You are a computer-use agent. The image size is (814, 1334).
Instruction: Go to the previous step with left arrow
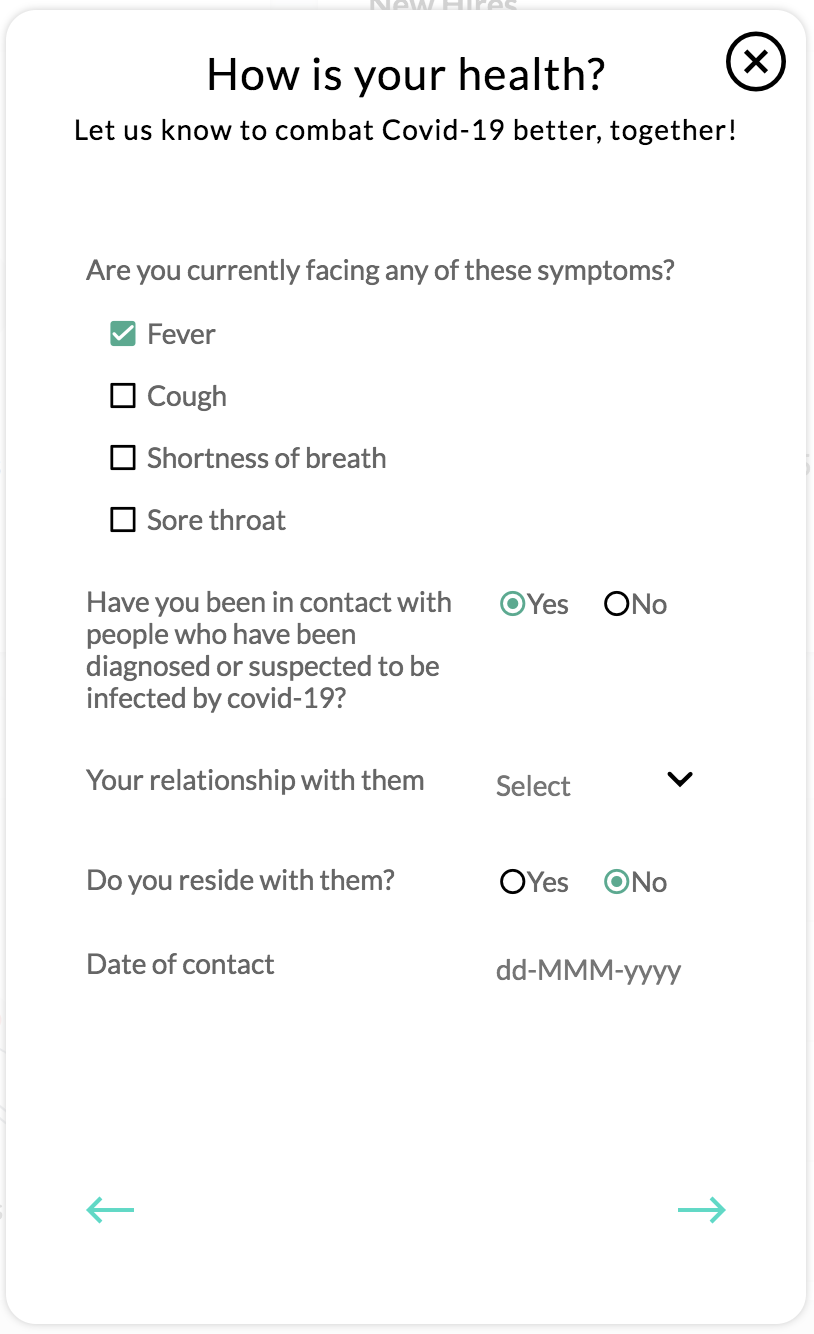110,1210
